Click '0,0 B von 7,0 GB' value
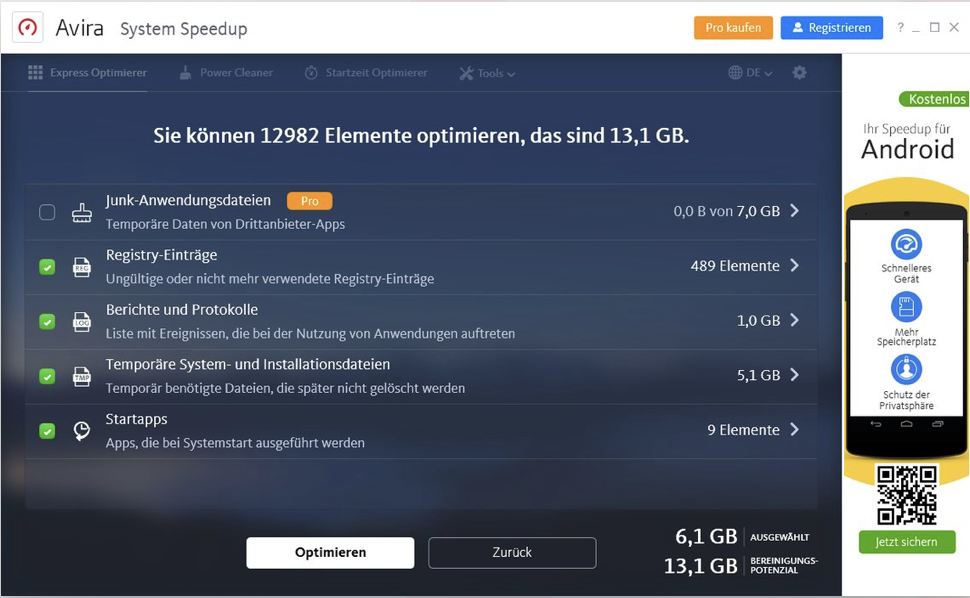Screen dimensions: 970x598 (x=727, y=211)
